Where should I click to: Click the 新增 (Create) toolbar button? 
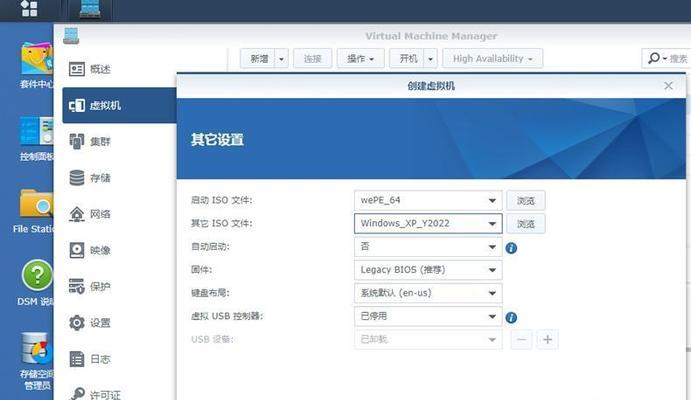[258, 59]
